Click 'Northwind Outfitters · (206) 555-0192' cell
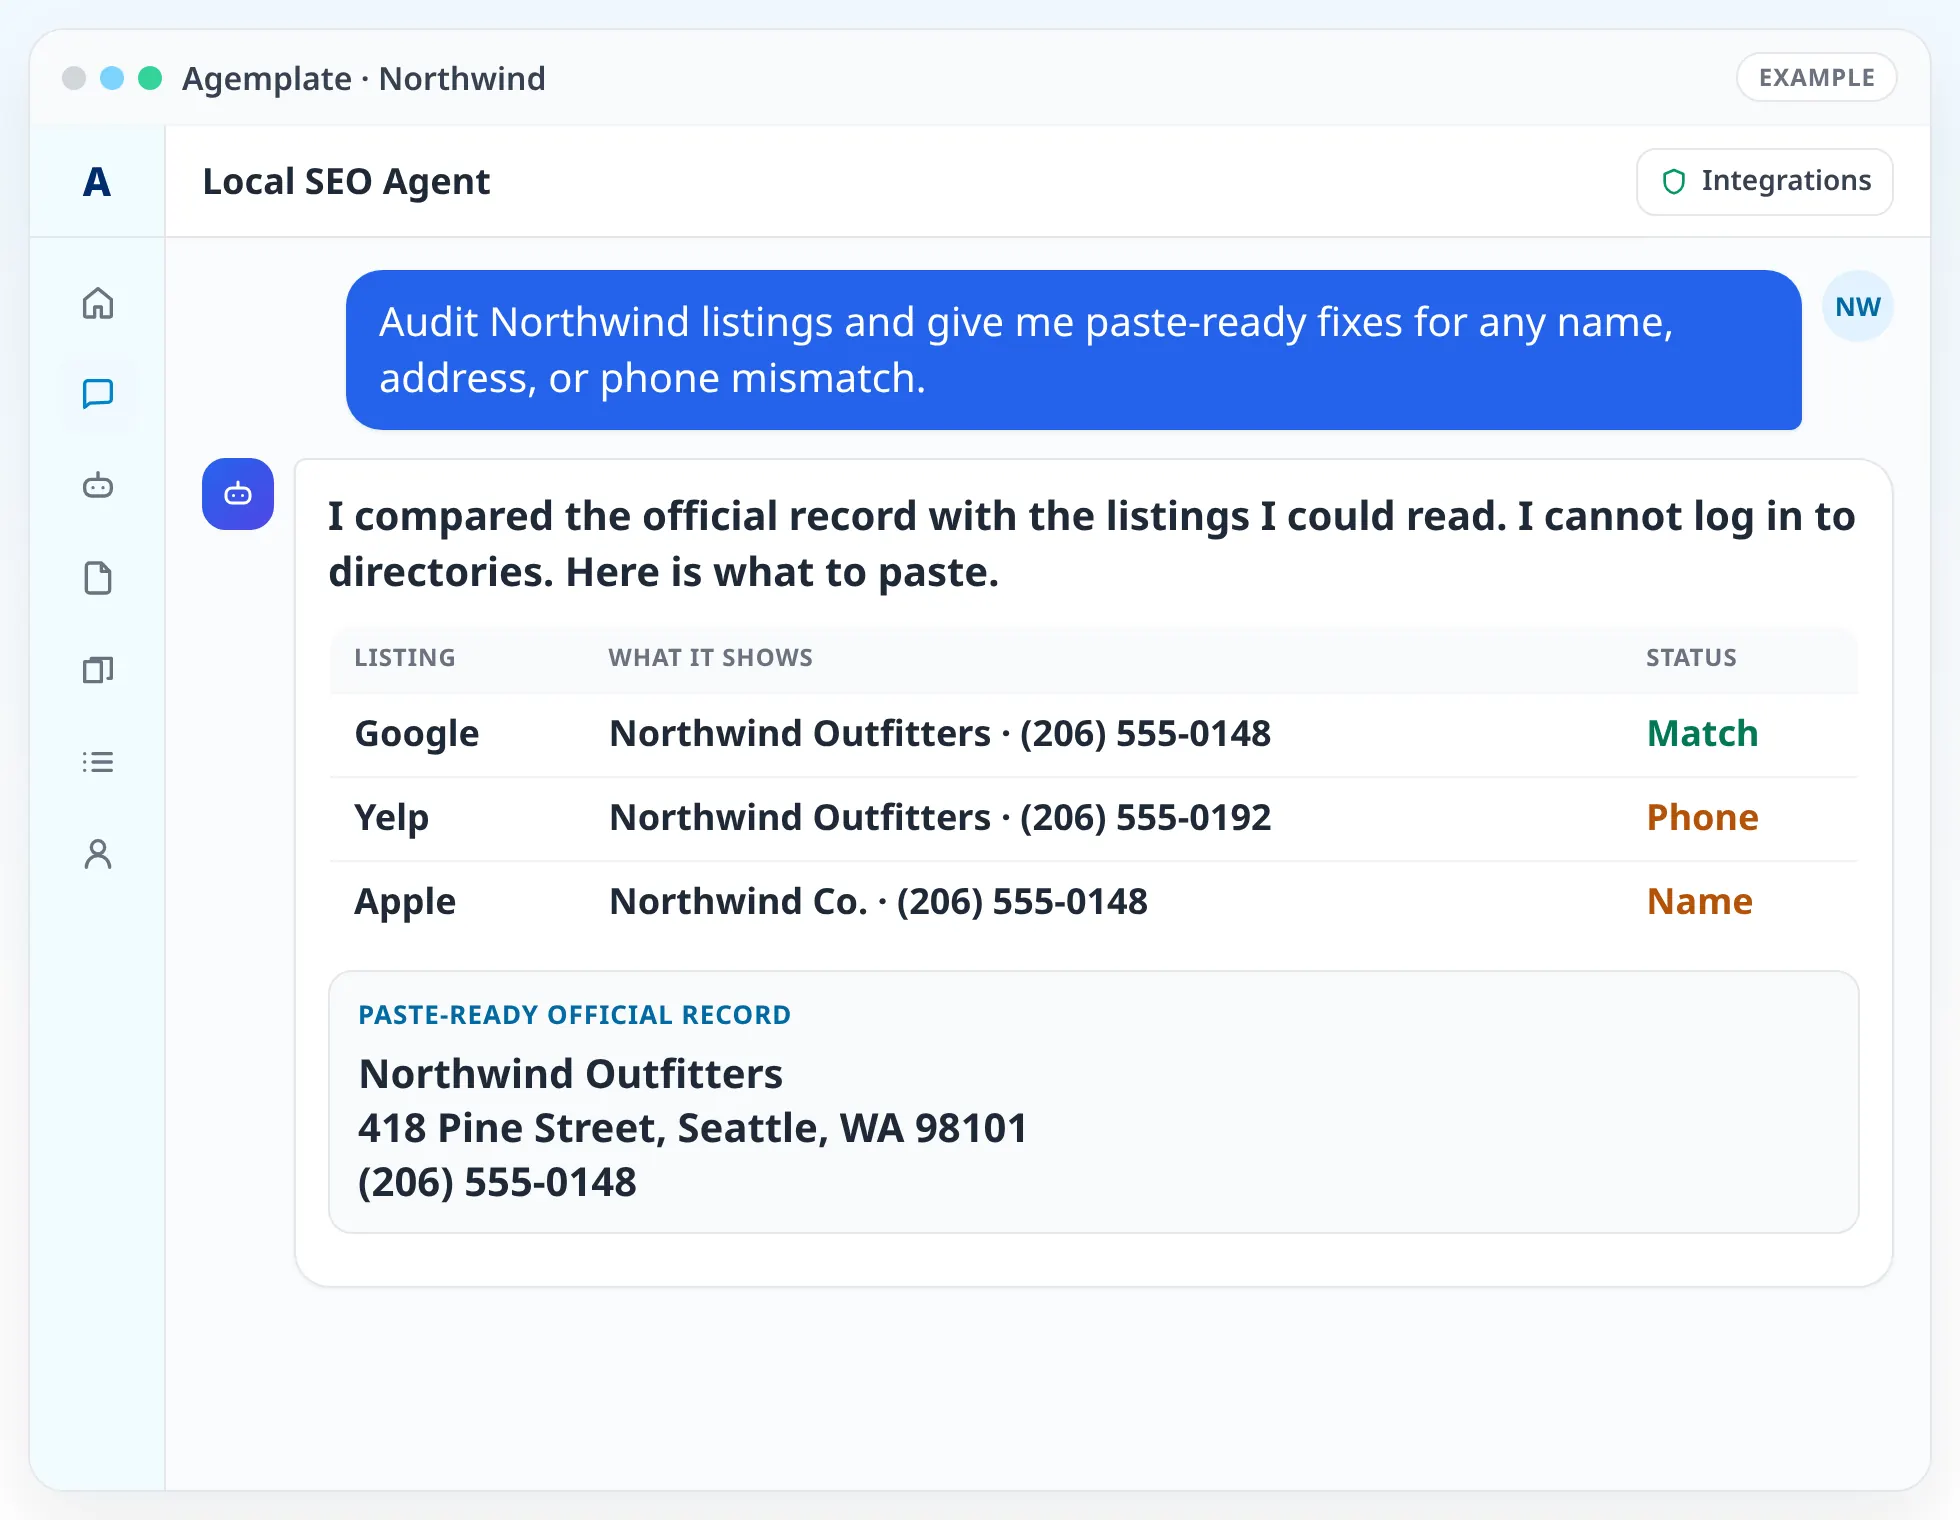Viewport: 1960px width, 1520px height. (940, 818)
